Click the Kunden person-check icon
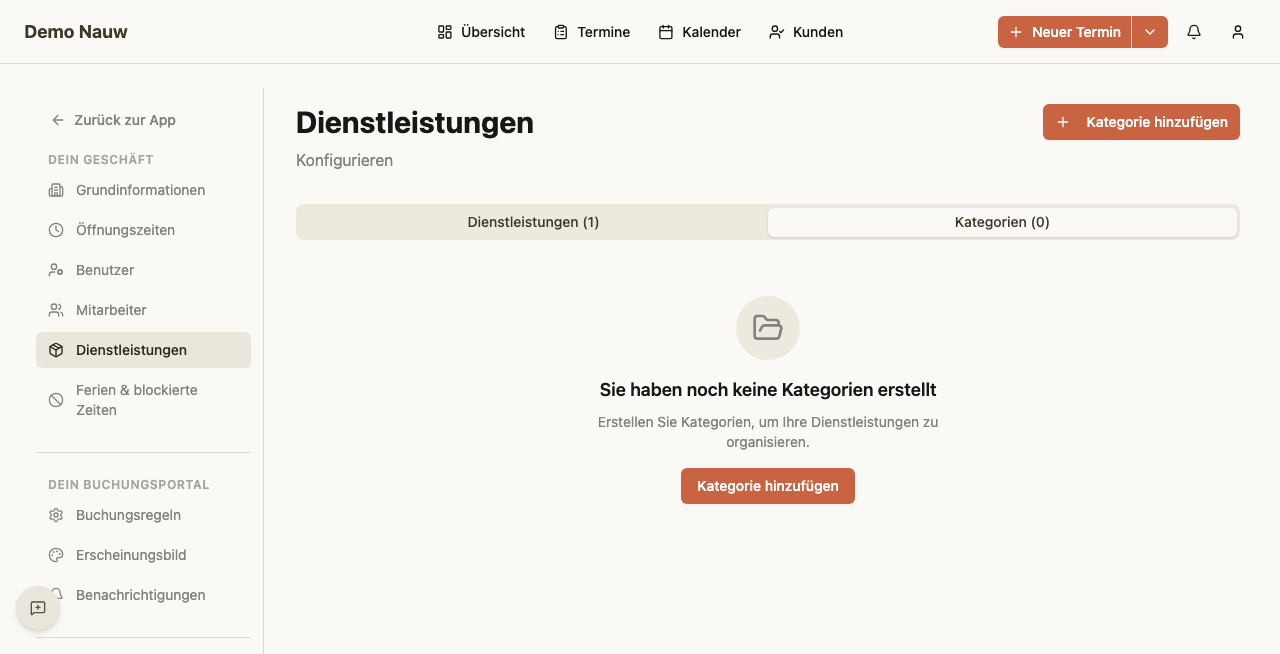 777,32
